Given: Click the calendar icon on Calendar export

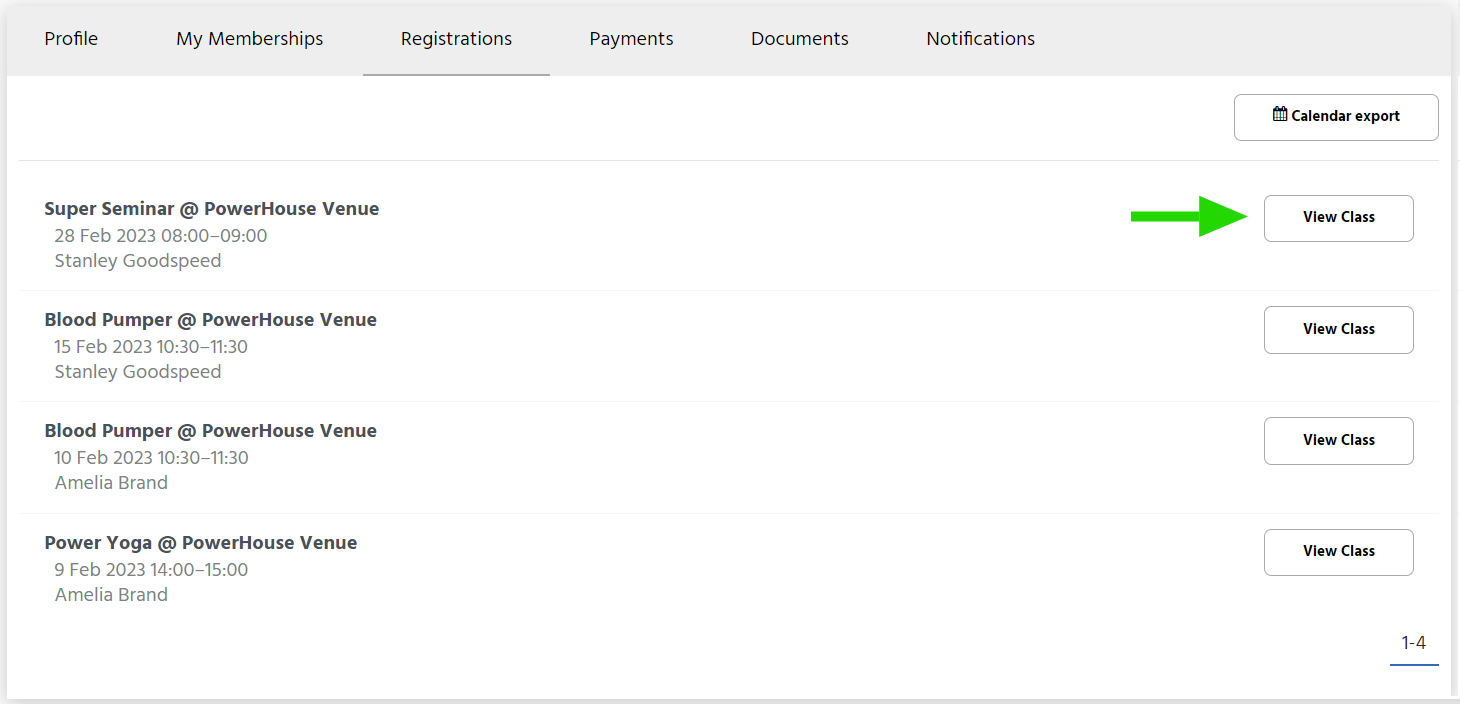Looking at the screenshot, I should pos(1280,115).
